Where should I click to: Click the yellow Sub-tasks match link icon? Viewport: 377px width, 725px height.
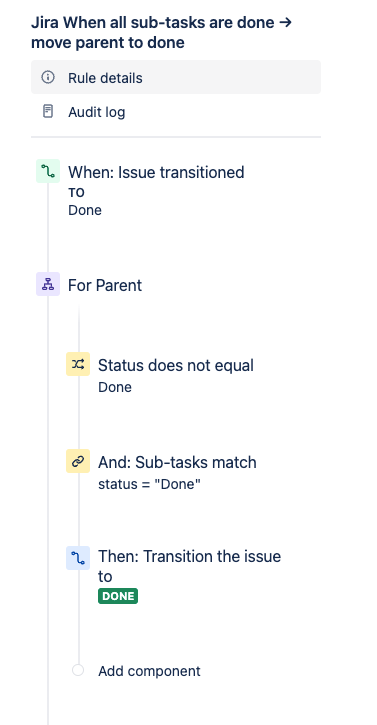(78, 461)
